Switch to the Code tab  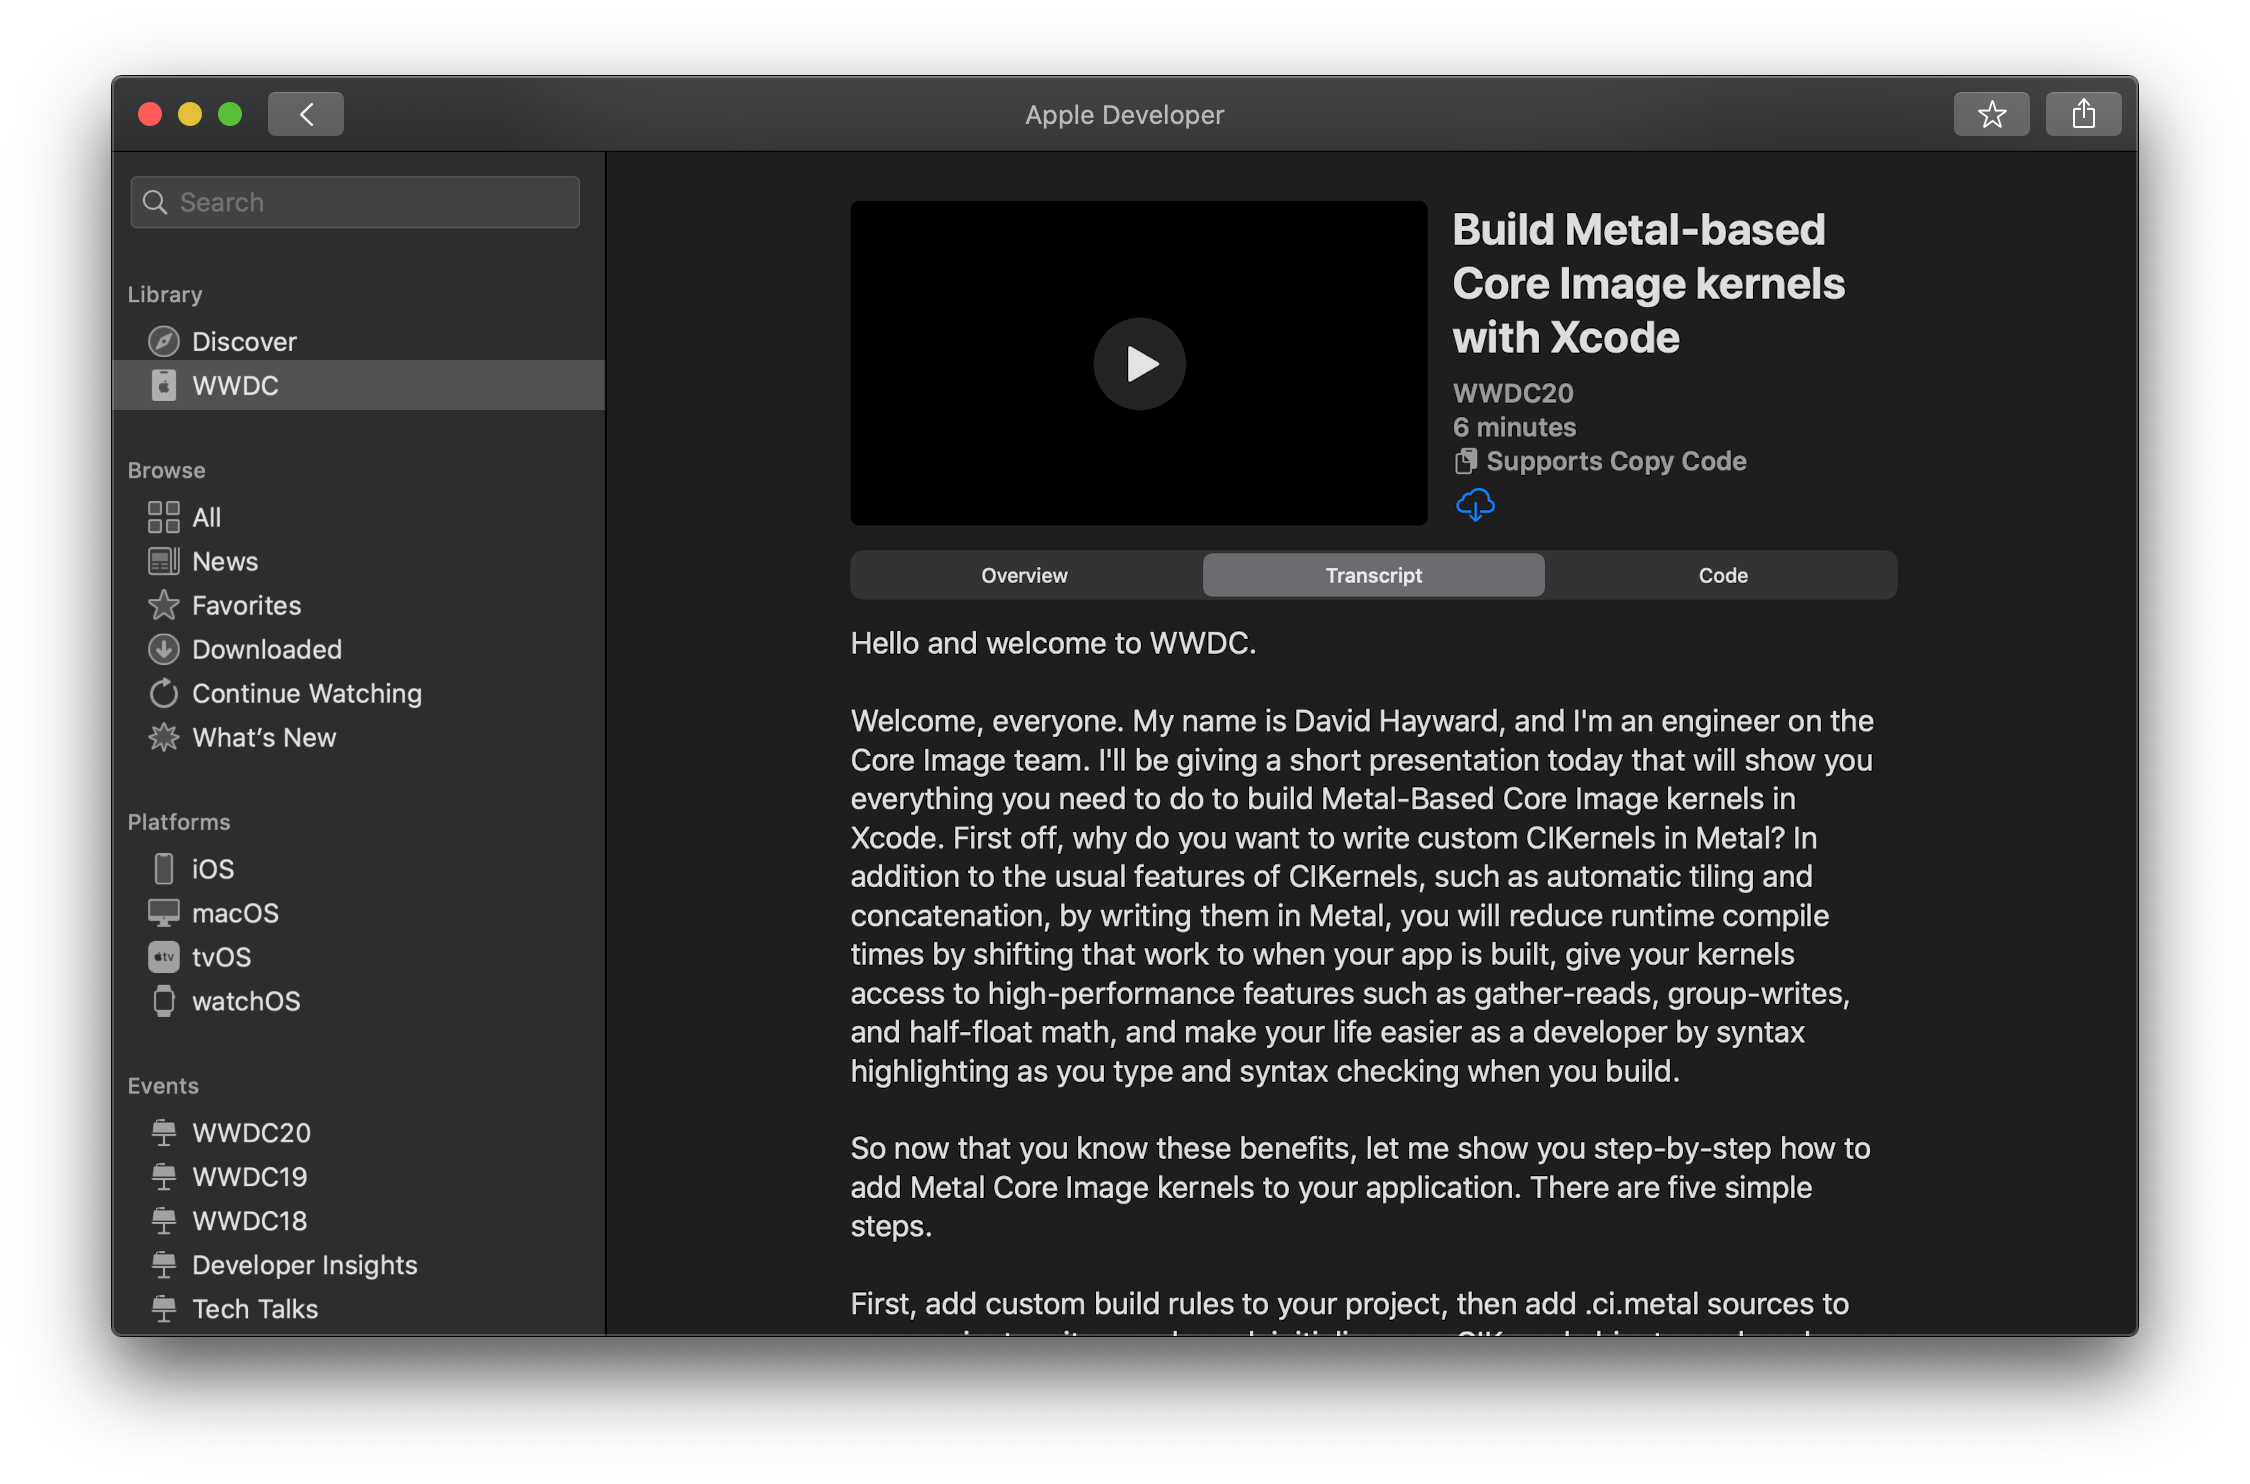1721,575
